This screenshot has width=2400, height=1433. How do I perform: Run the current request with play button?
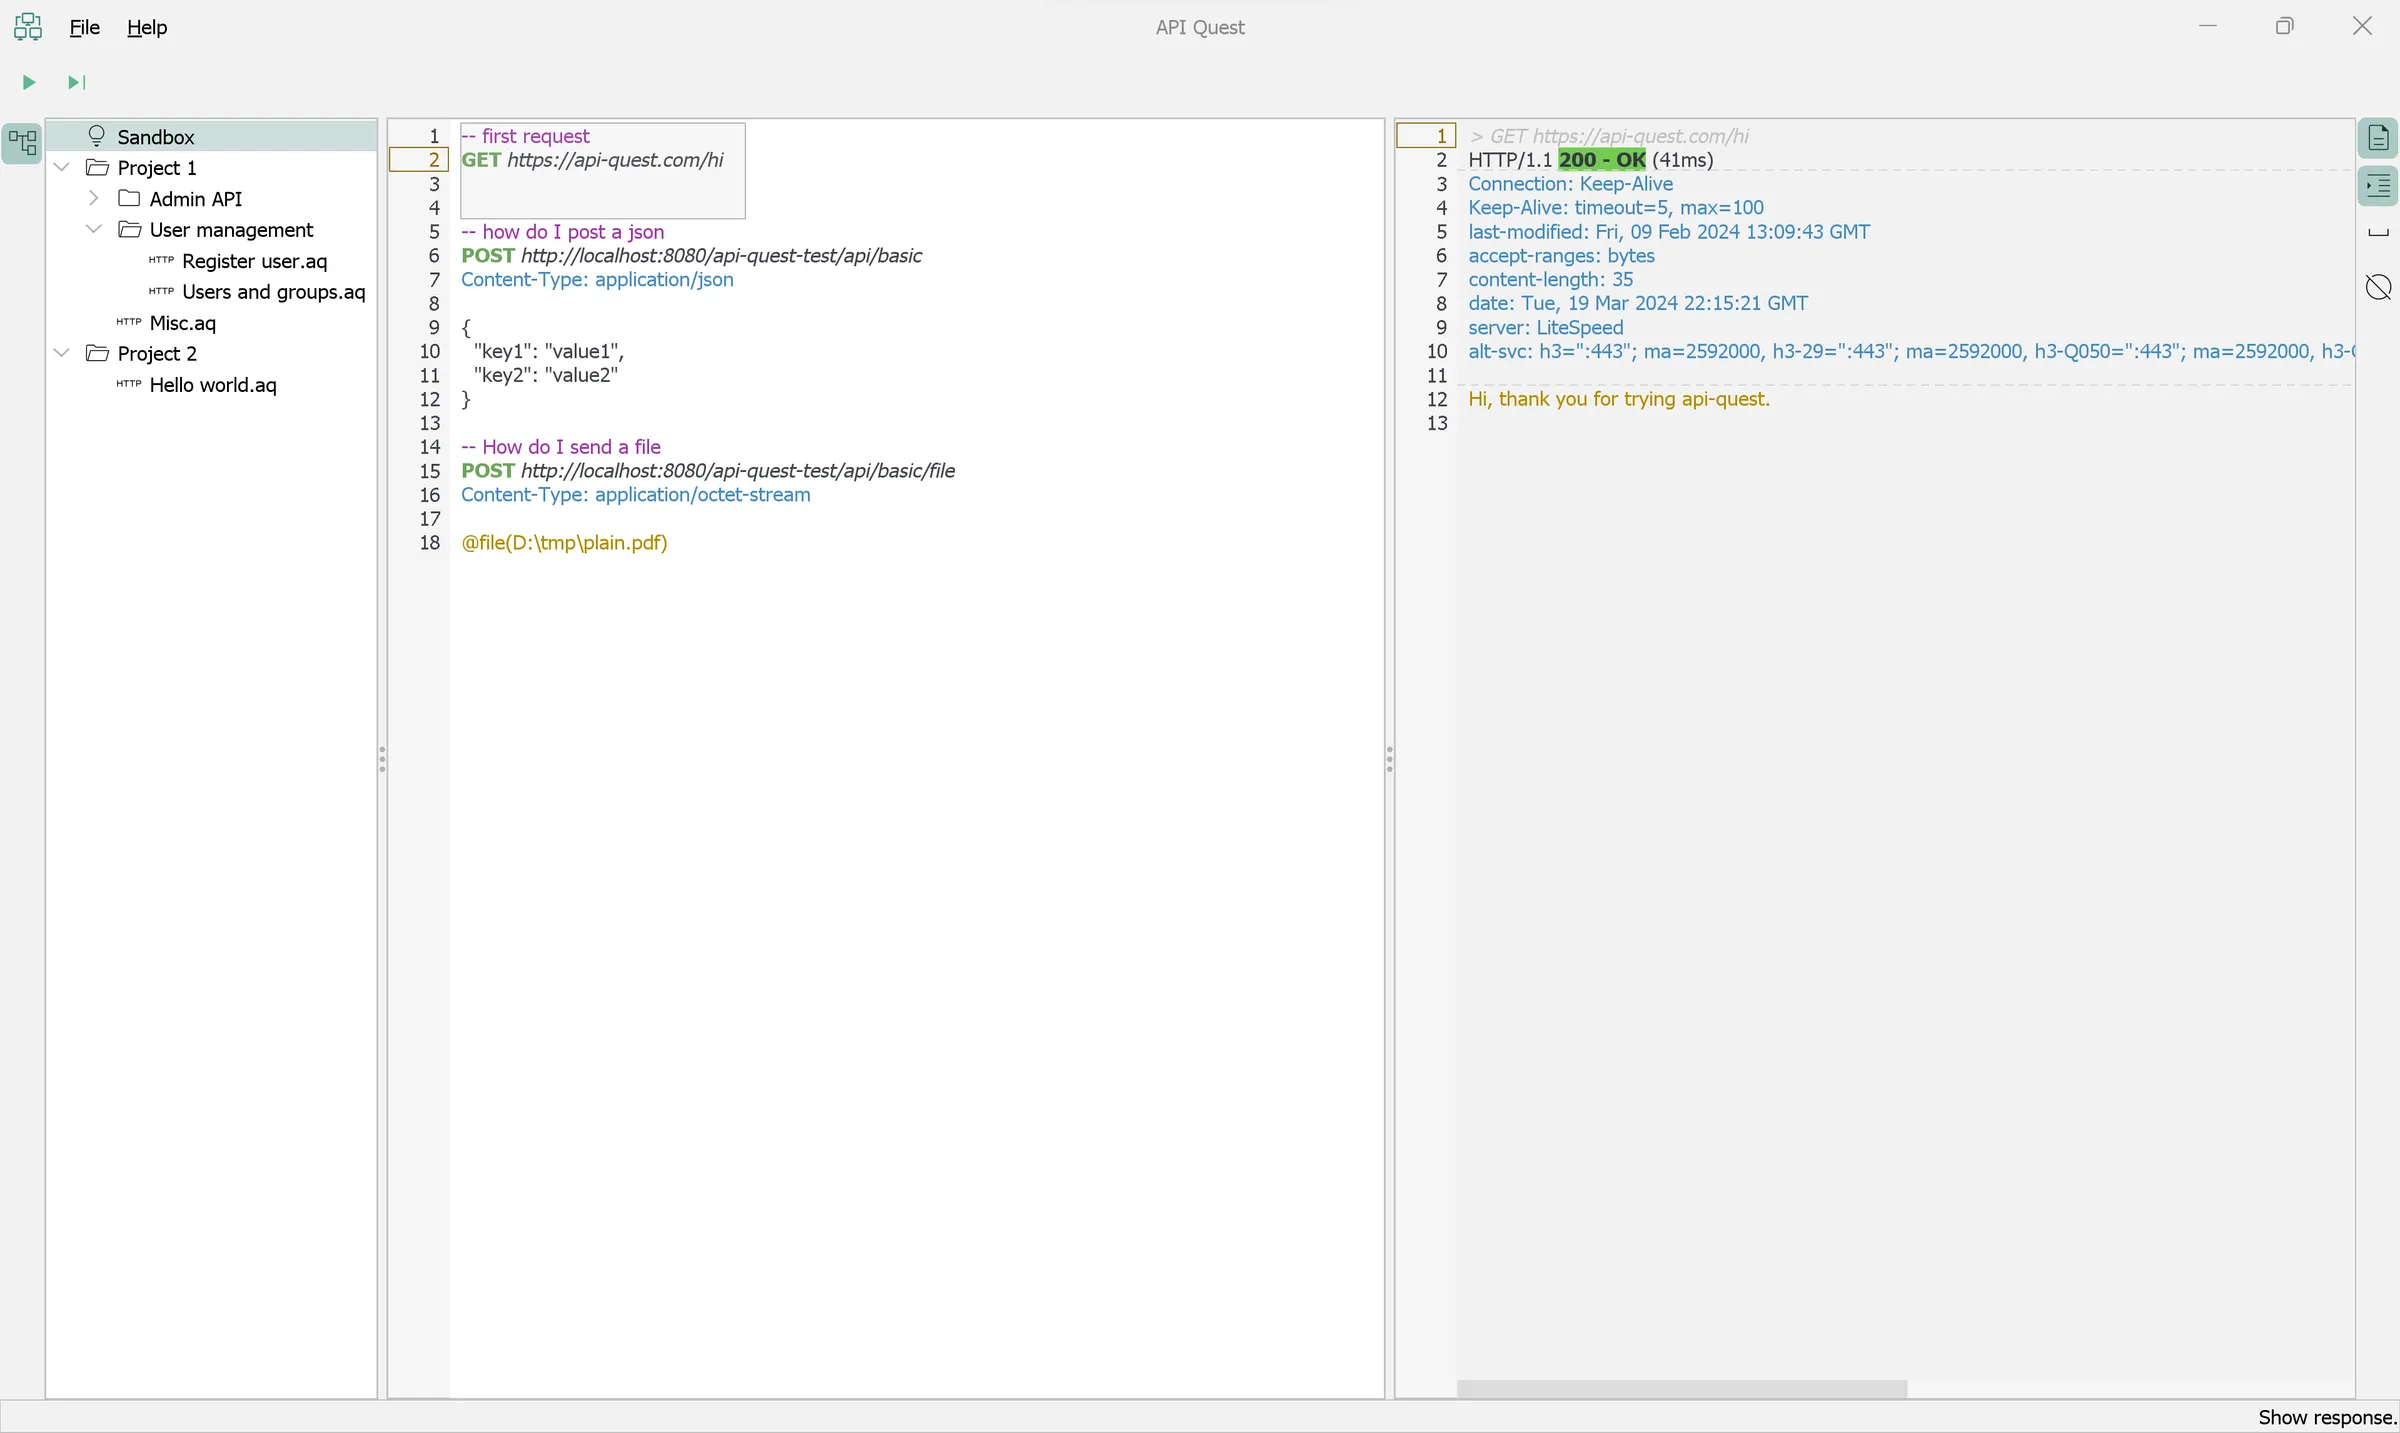(29, 82)
